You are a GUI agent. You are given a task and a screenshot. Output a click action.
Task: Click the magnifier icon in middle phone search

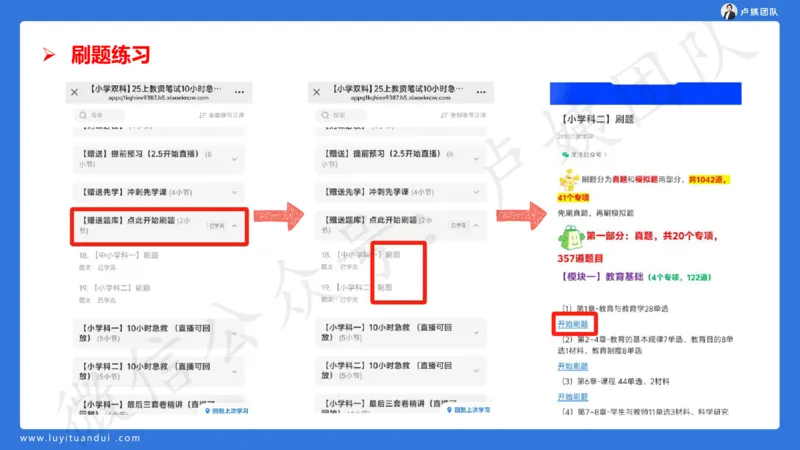pyautogui.click(x=325, y=115)
